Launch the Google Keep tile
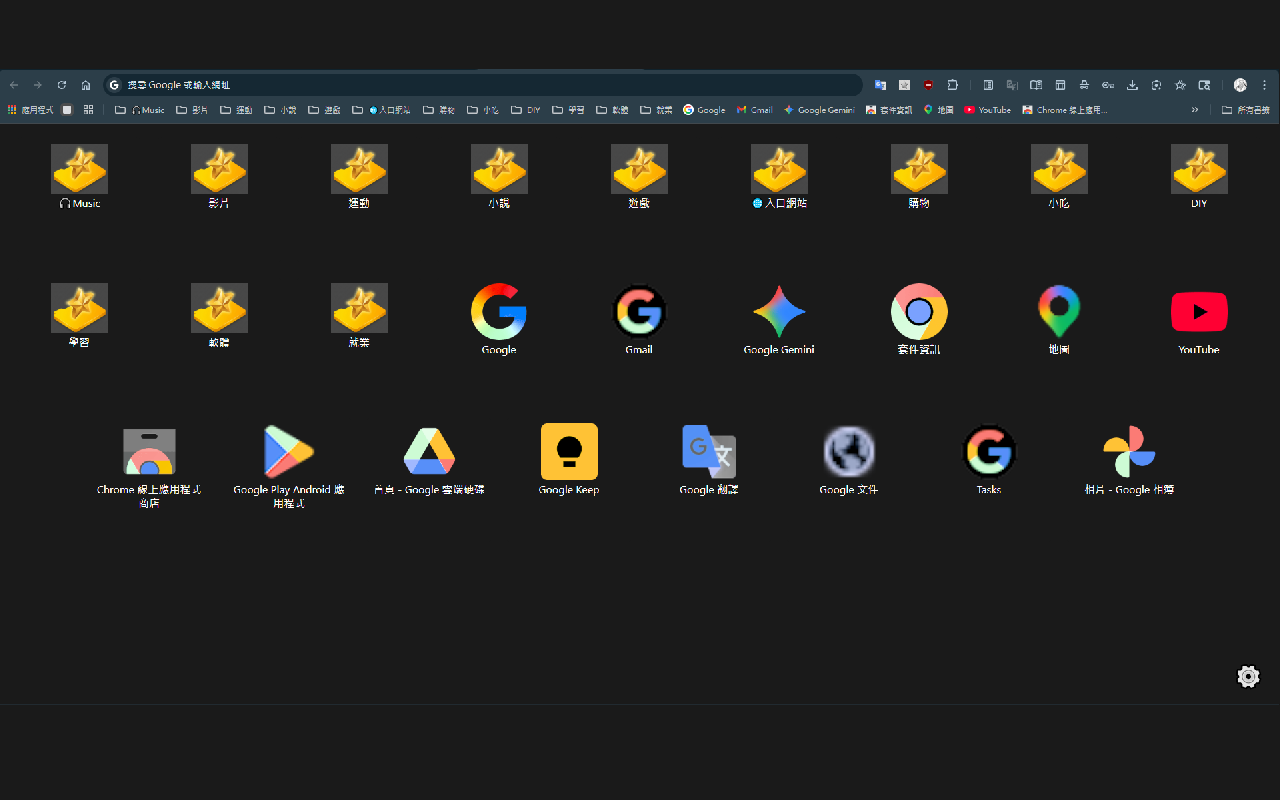This screenshot has width=1280, height=800. pyautogui.click(x=569, y=459)
